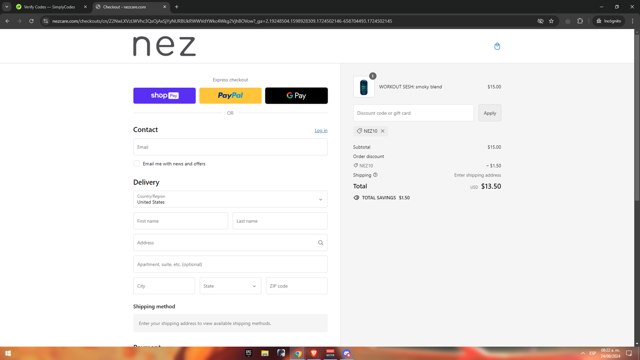640x360 pixels.
Task: Open the Windows Start menu
Action: (x=8, y=353)
